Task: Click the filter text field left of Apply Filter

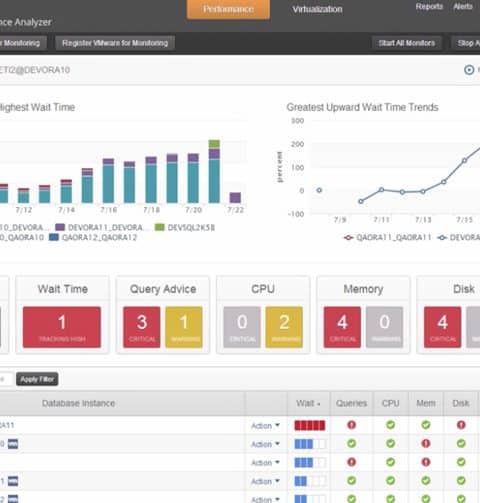Action: (6, 379)
